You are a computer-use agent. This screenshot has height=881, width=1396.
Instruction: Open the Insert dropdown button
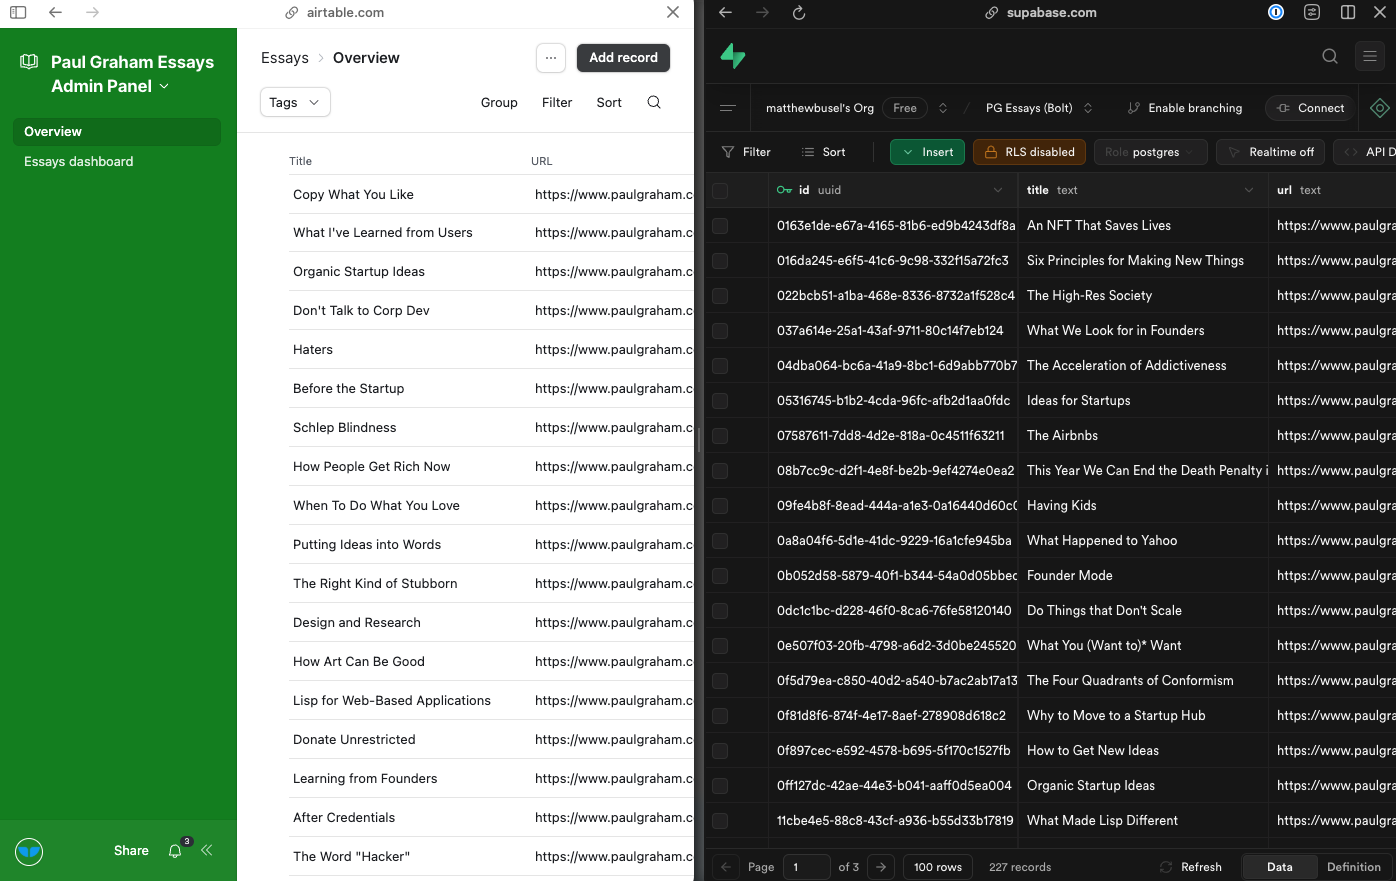click(927, 152)
